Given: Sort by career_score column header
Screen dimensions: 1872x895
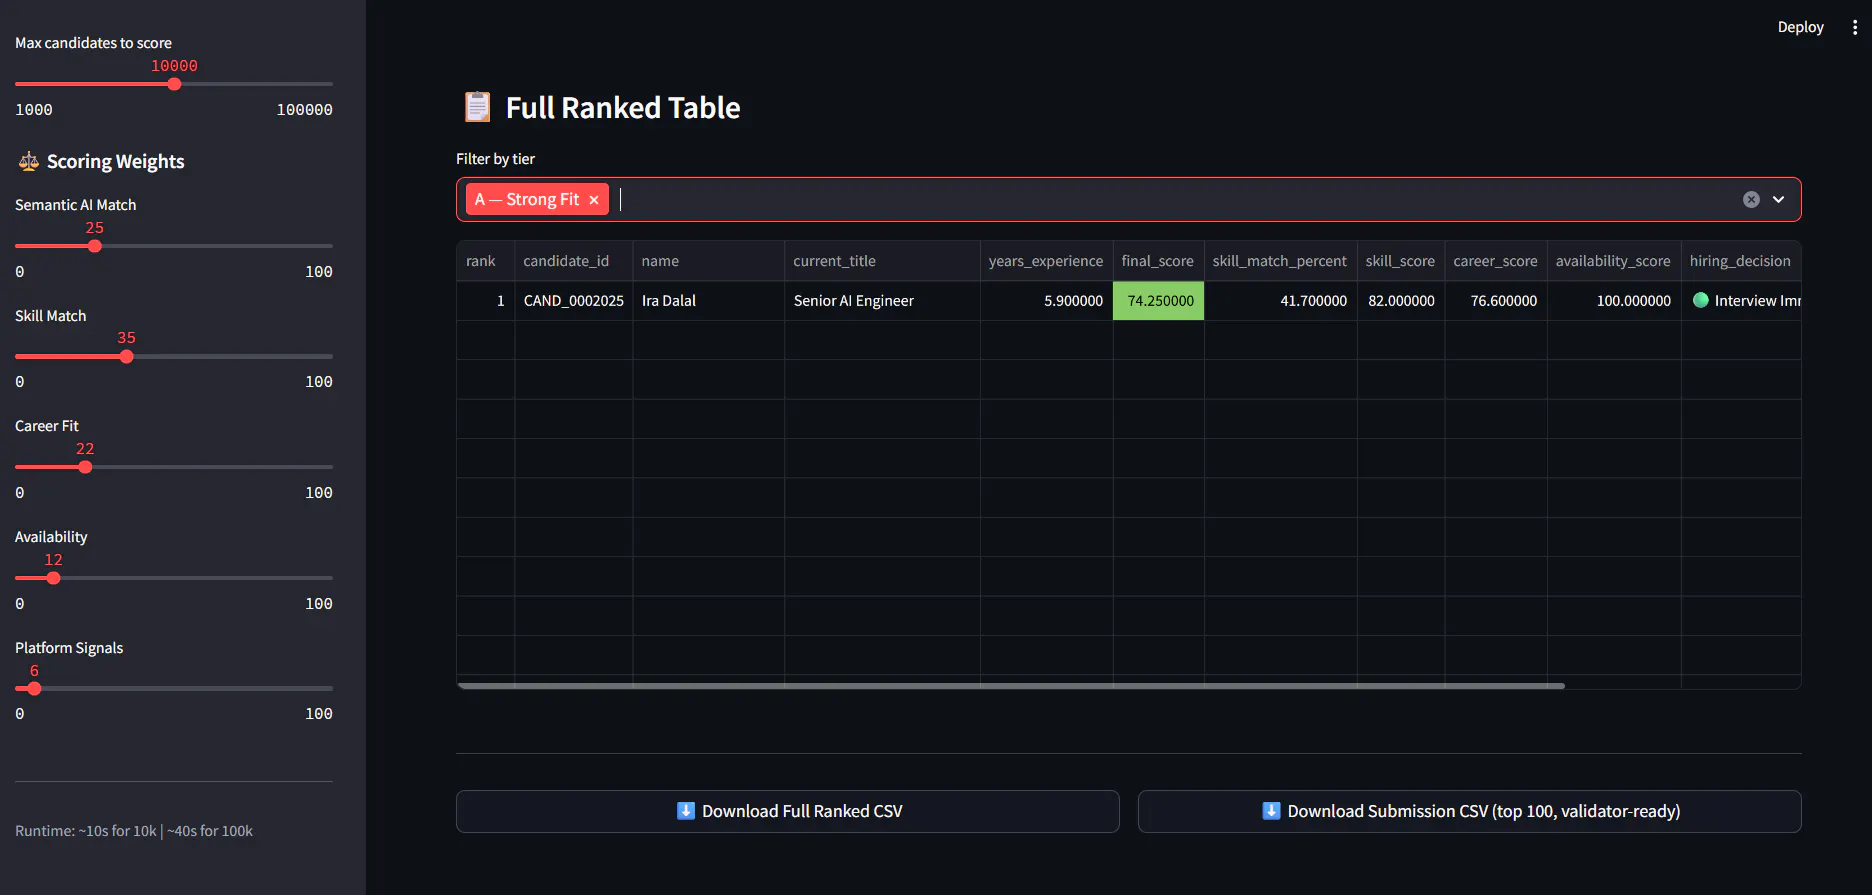Looking at the screenshot, I should click(1496, 261).
